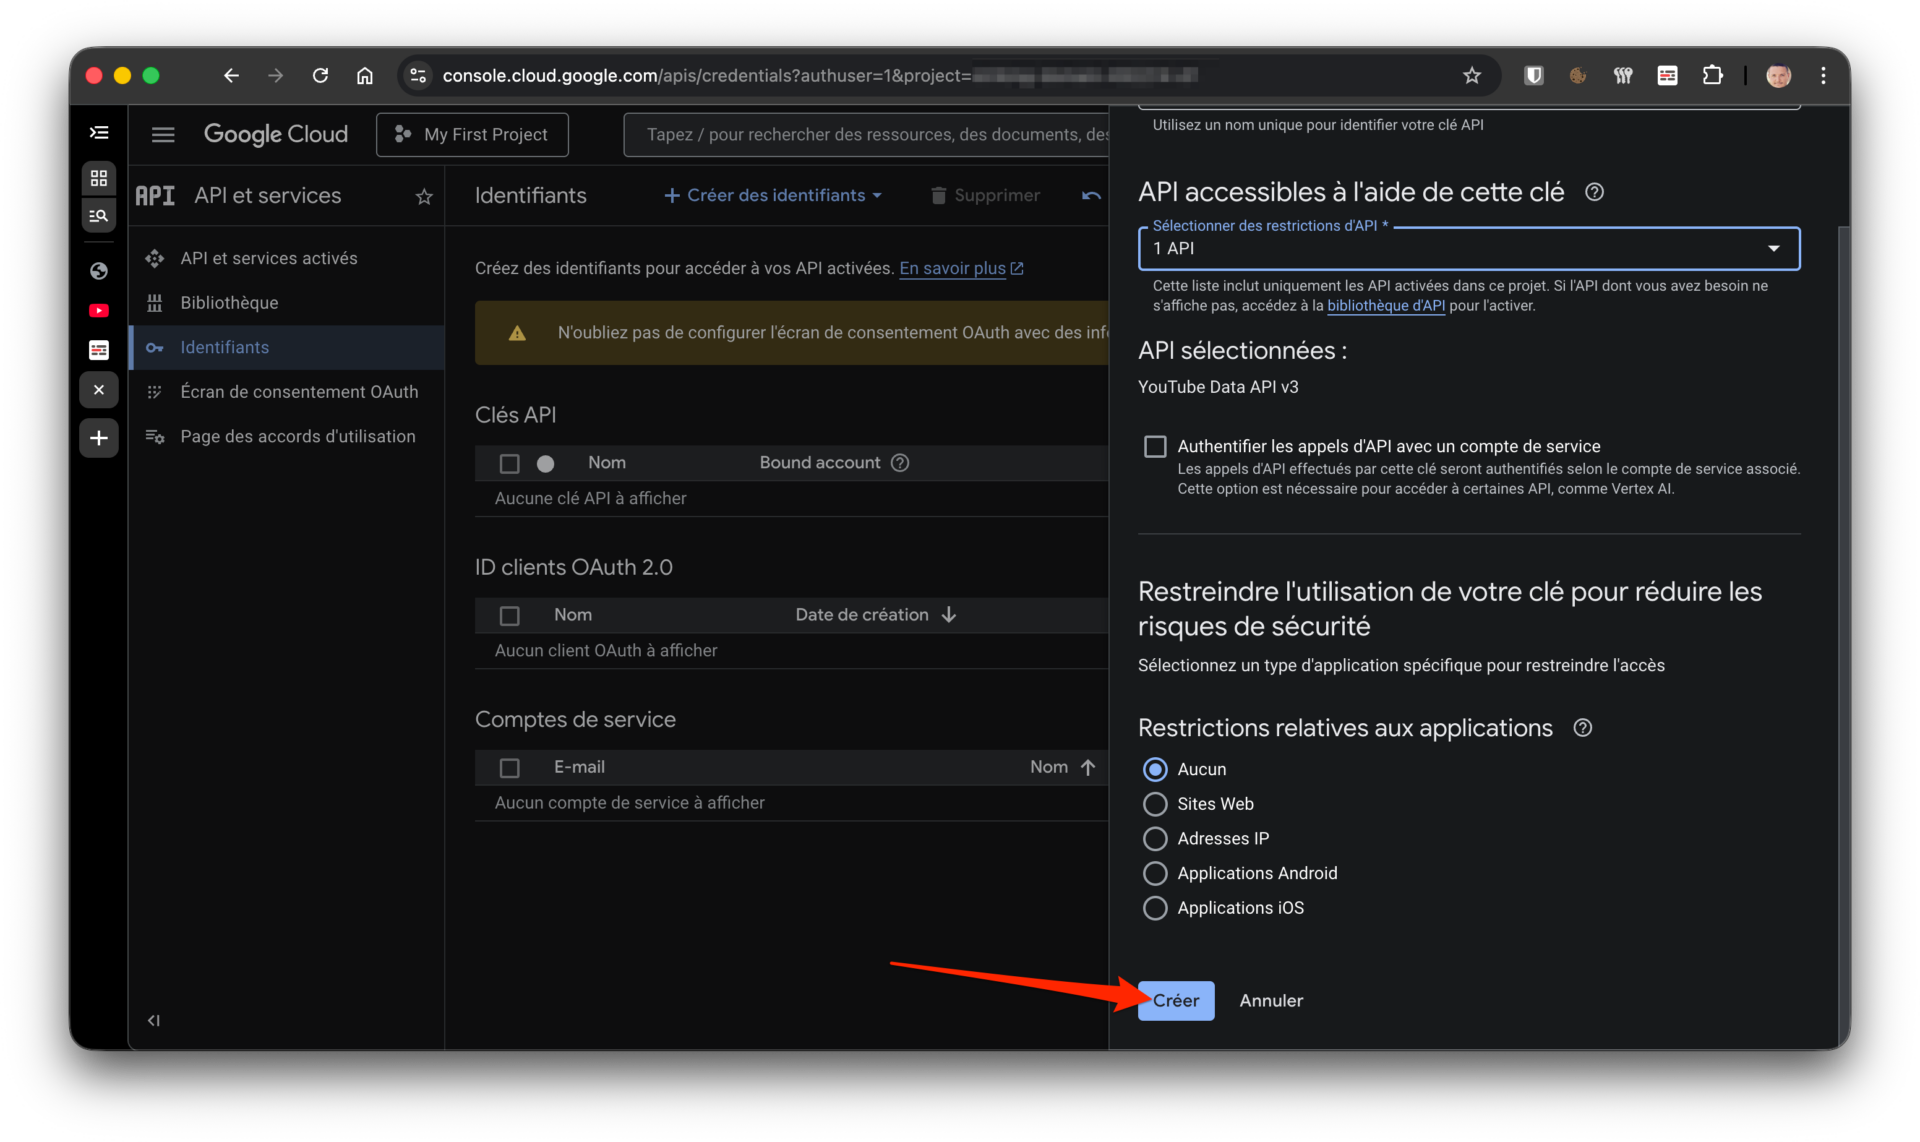Select the Aucun radio option

(1155, 769)
